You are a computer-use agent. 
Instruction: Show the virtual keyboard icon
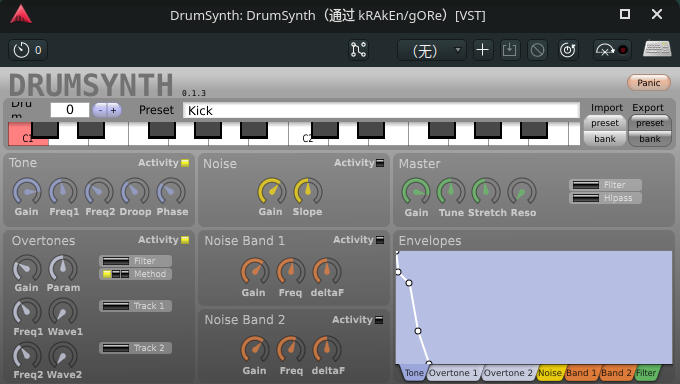click(x=657, y=49)
